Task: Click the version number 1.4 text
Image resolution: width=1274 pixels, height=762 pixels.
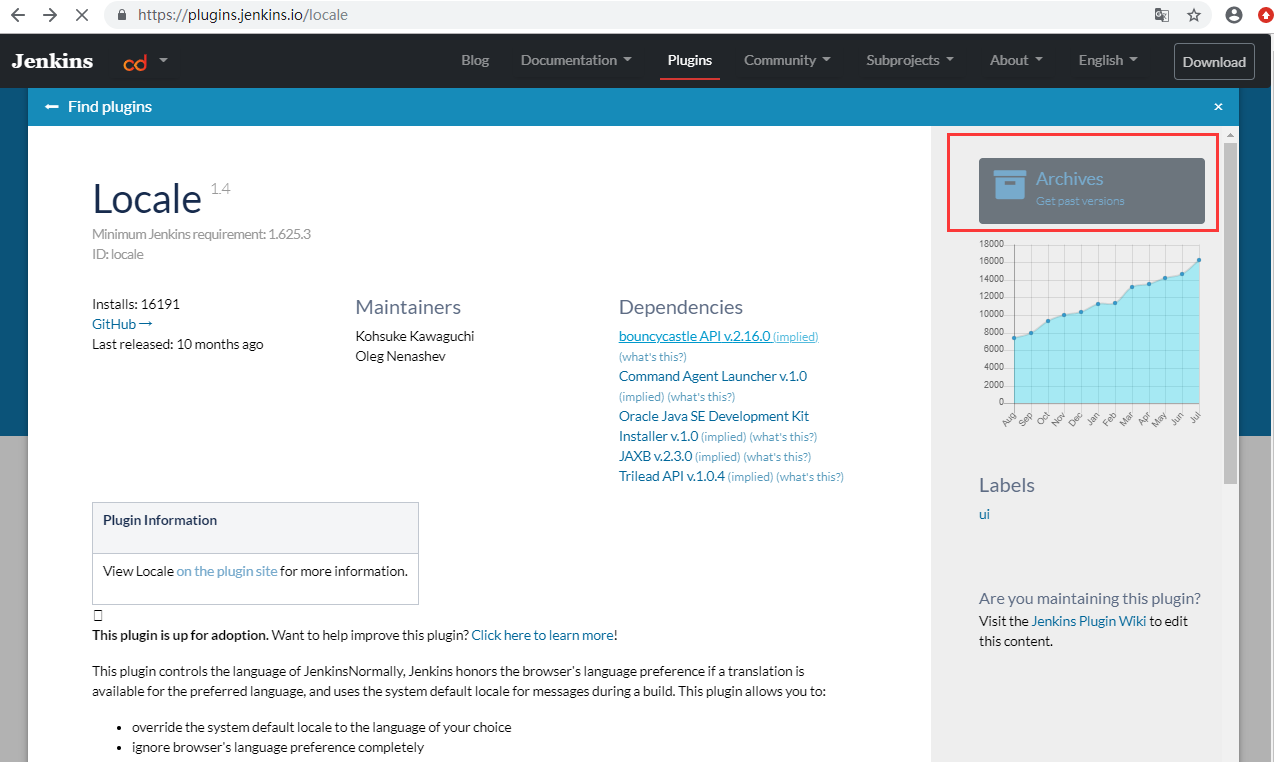Action: 220,189
